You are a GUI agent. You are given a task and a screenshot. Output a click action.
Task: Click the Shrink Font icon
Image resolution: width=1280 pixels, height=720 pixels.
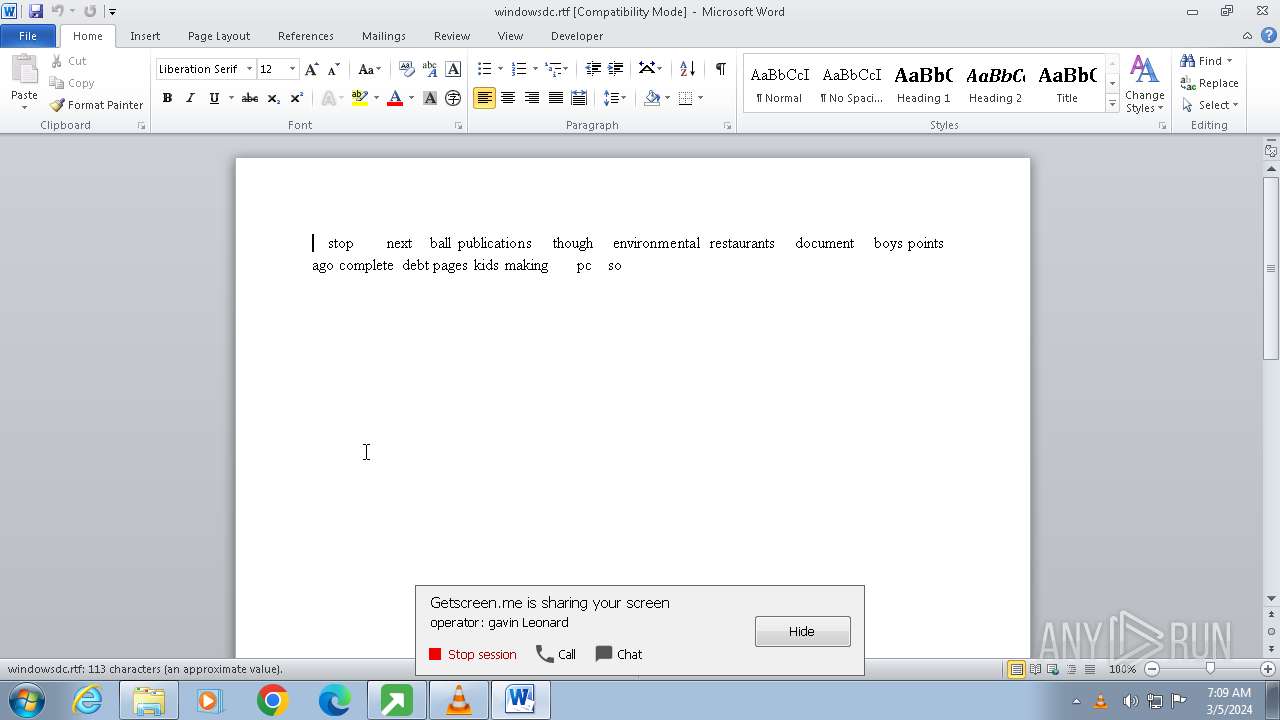pyautogui.click(x=334, y=69)
